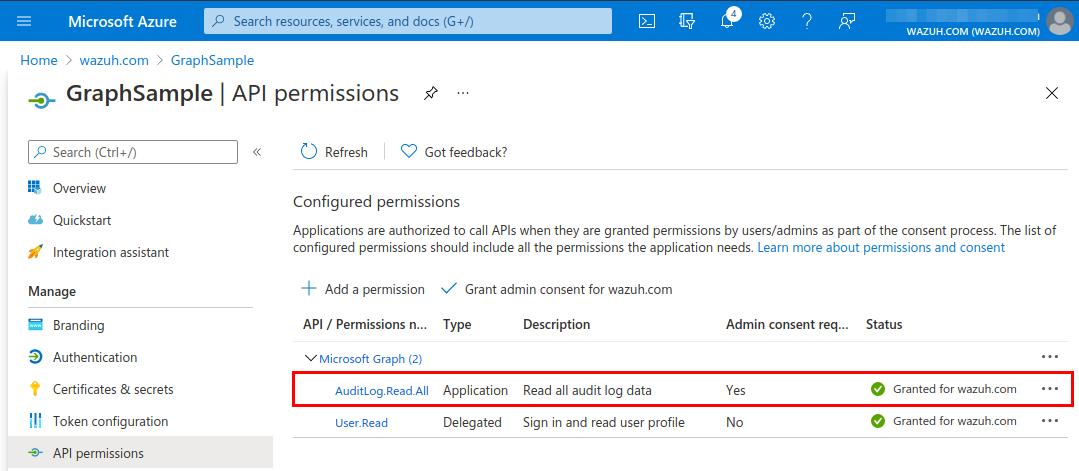Open the User.Read permission link

361,423
